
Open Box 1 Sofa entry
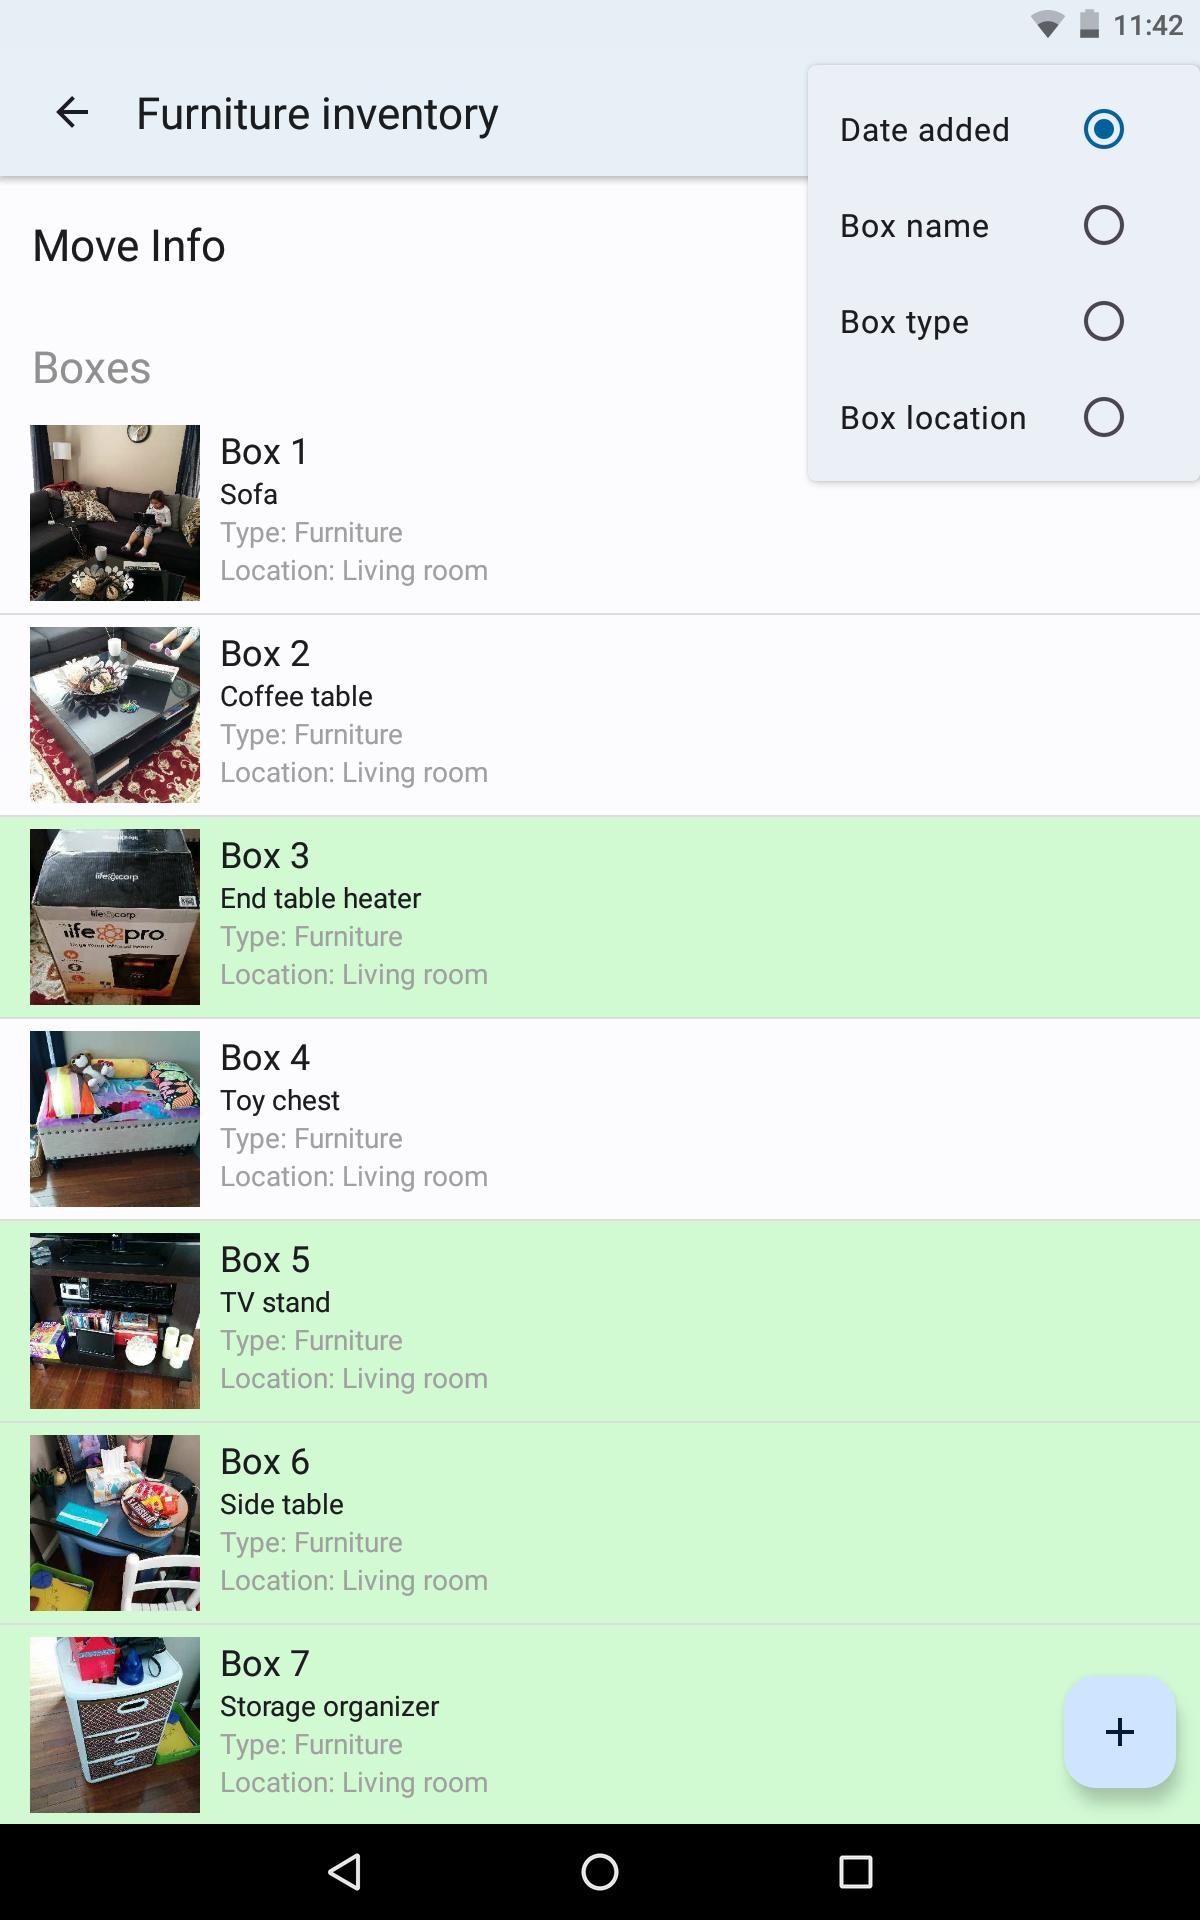pos(600,513)
